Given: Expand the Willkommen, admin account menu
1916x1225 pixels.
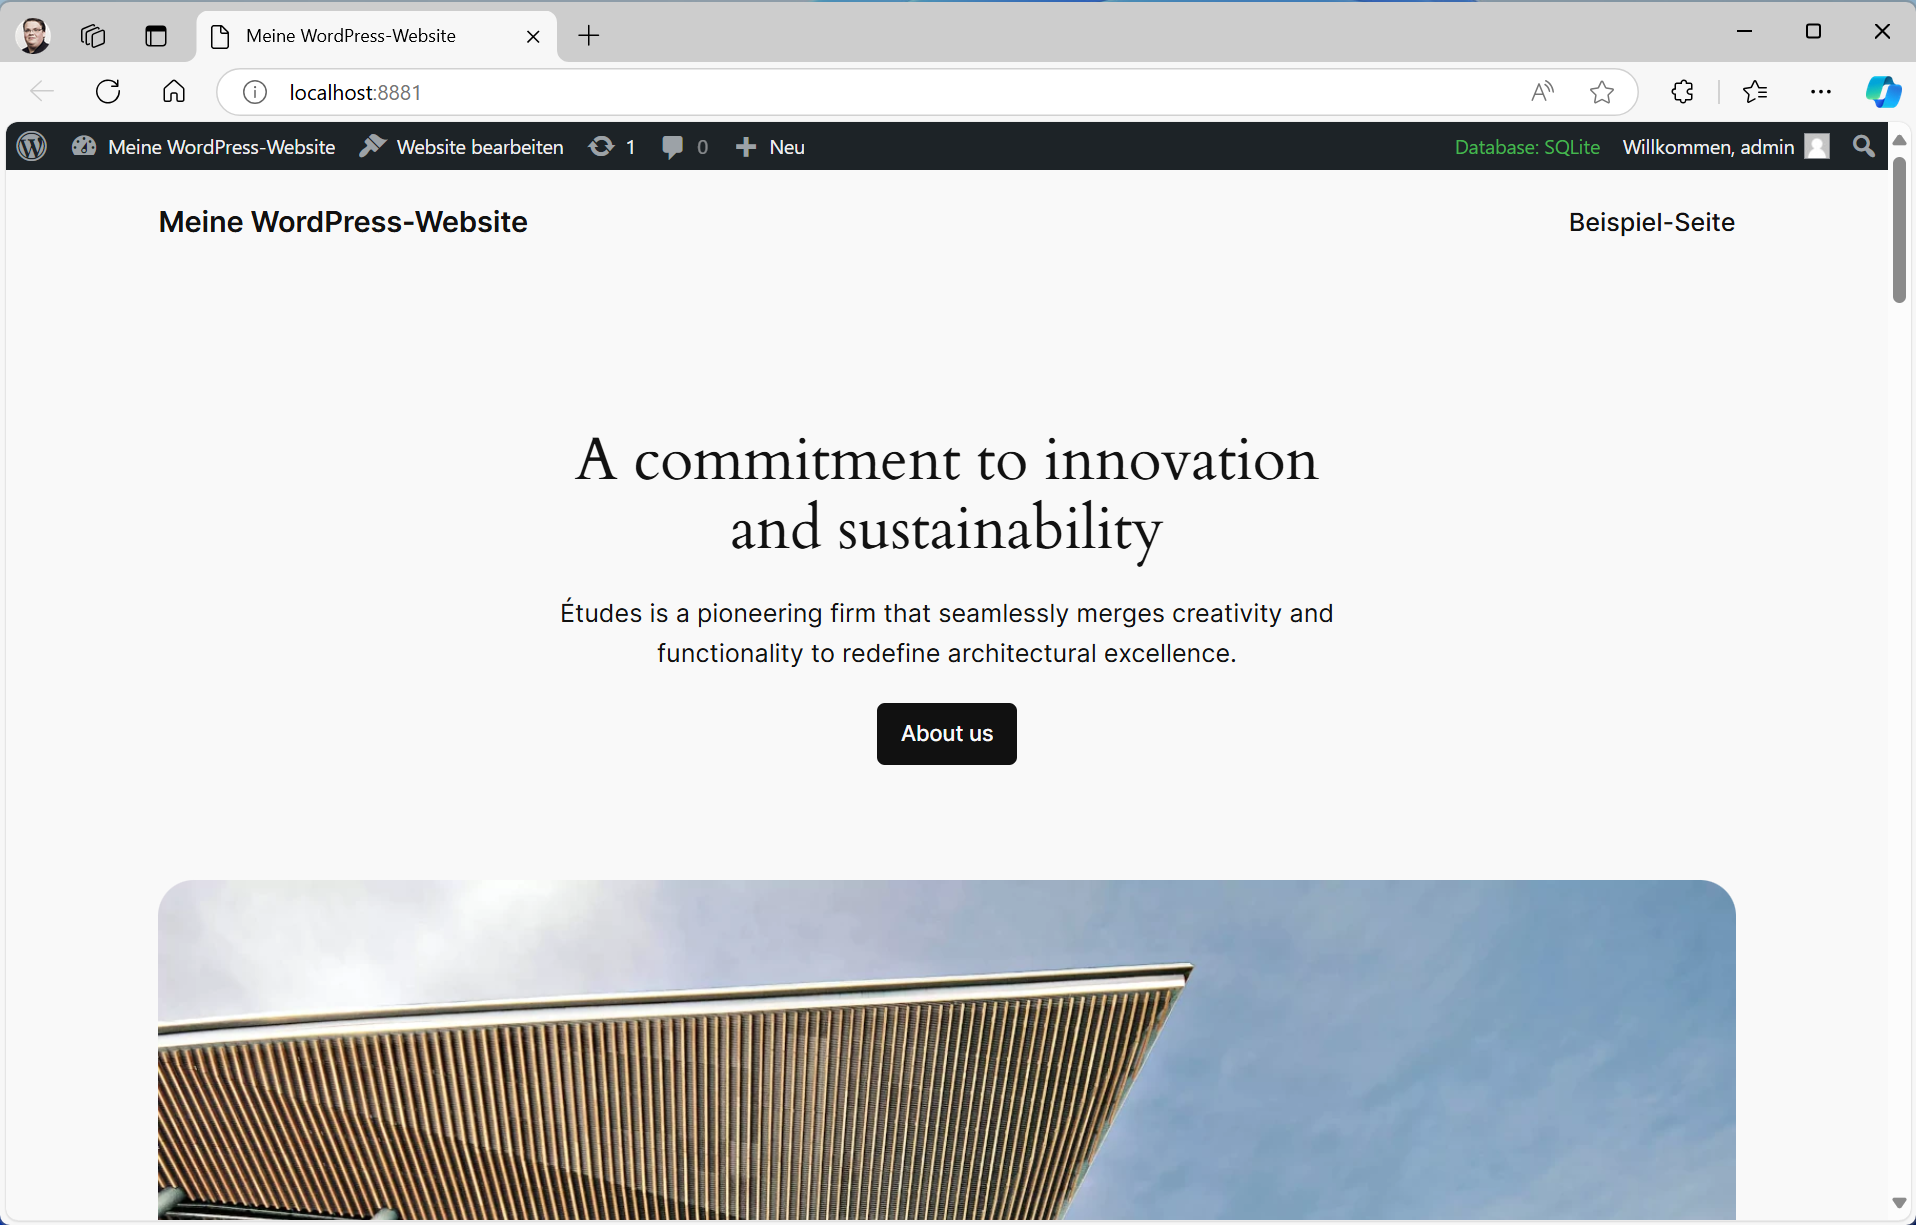Looking at the screenshot, I should 1724,147.
